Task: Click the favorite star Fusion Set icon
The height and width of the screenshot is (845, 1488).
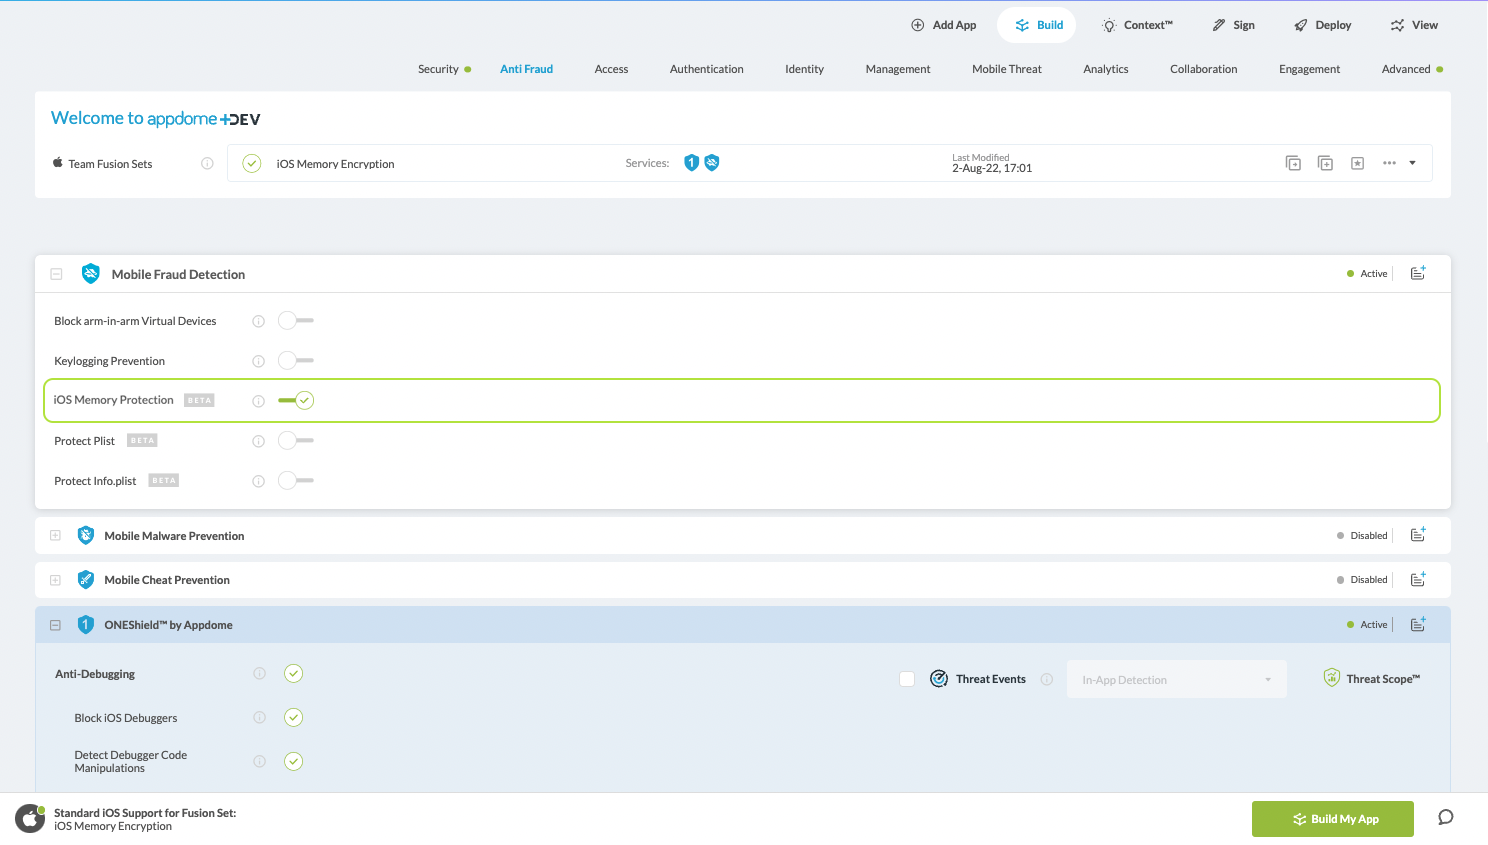Action: [1357, 163]
